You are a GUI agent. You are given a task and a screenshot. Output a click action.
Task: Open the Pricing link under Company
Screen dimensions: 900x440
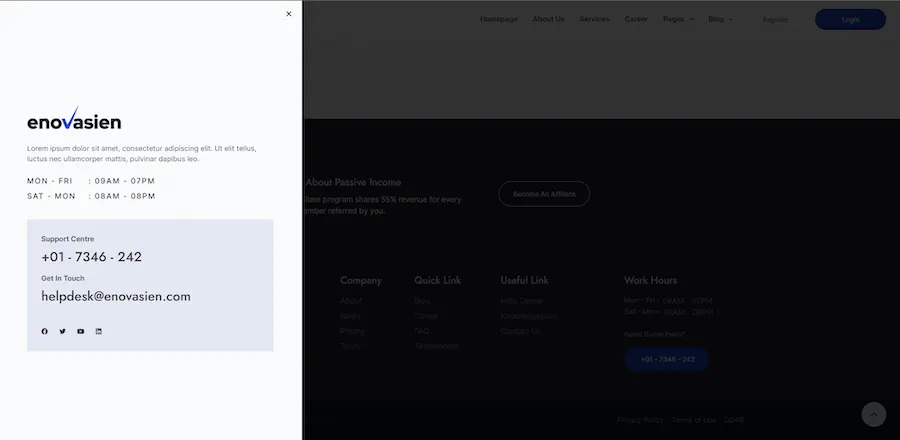[x=352, y=331]
